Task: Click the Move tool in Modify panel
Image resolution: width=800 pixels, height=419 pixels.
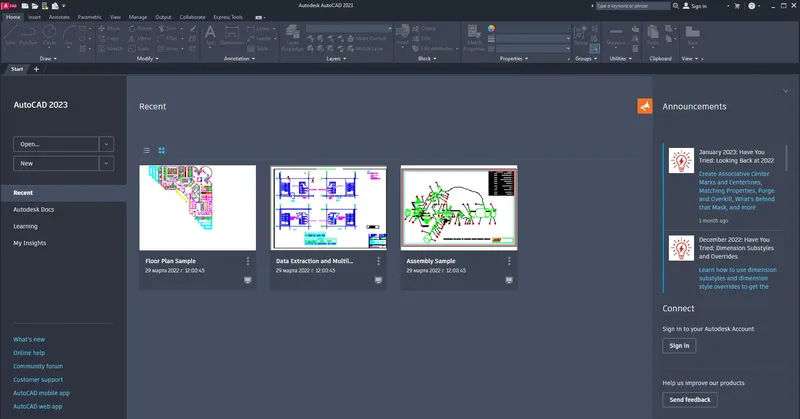Action: pyautogui.click(x=109, y=29)
